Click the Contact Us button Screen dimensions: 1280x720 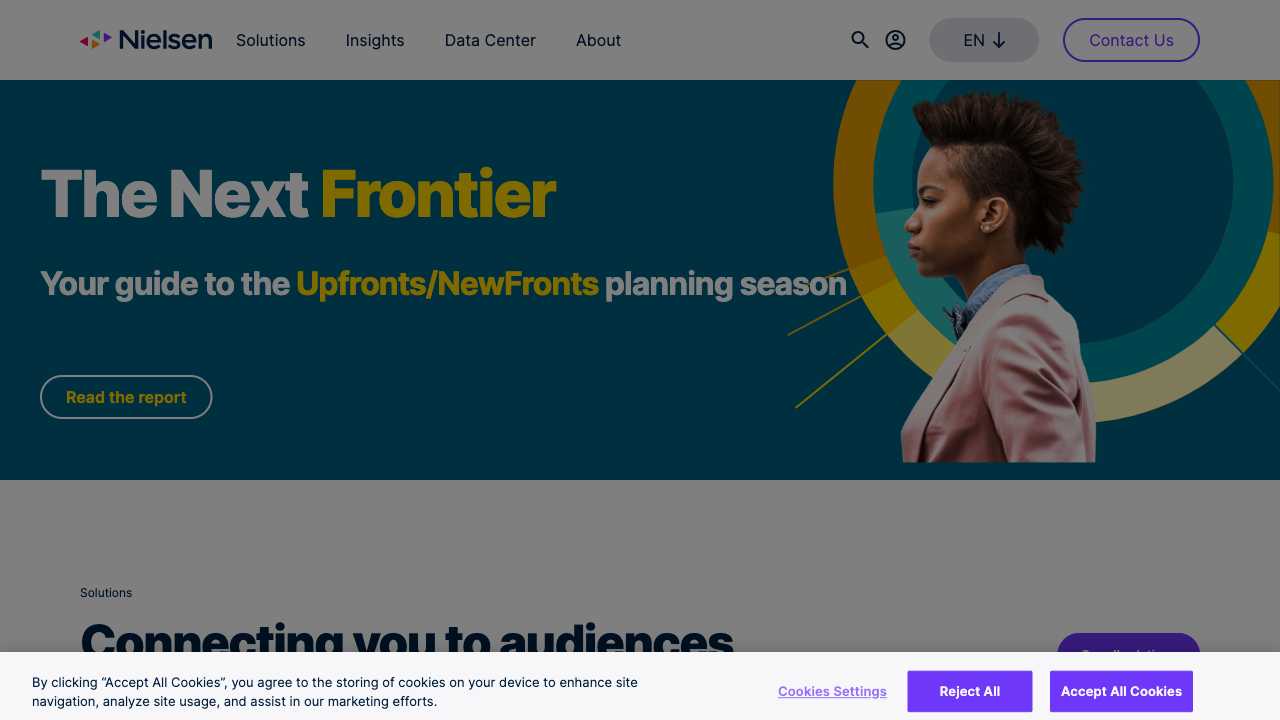[x=1131, y=40]
